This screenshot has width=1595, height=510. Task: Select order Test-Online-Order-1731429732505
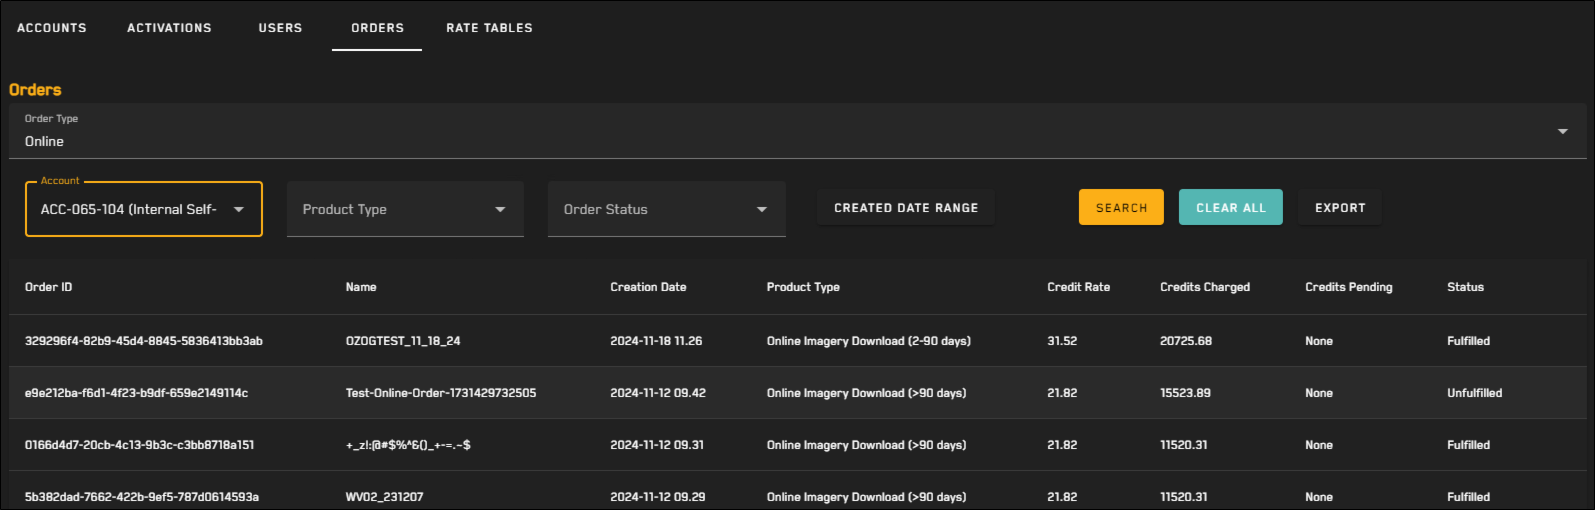[x=798, y=393]
